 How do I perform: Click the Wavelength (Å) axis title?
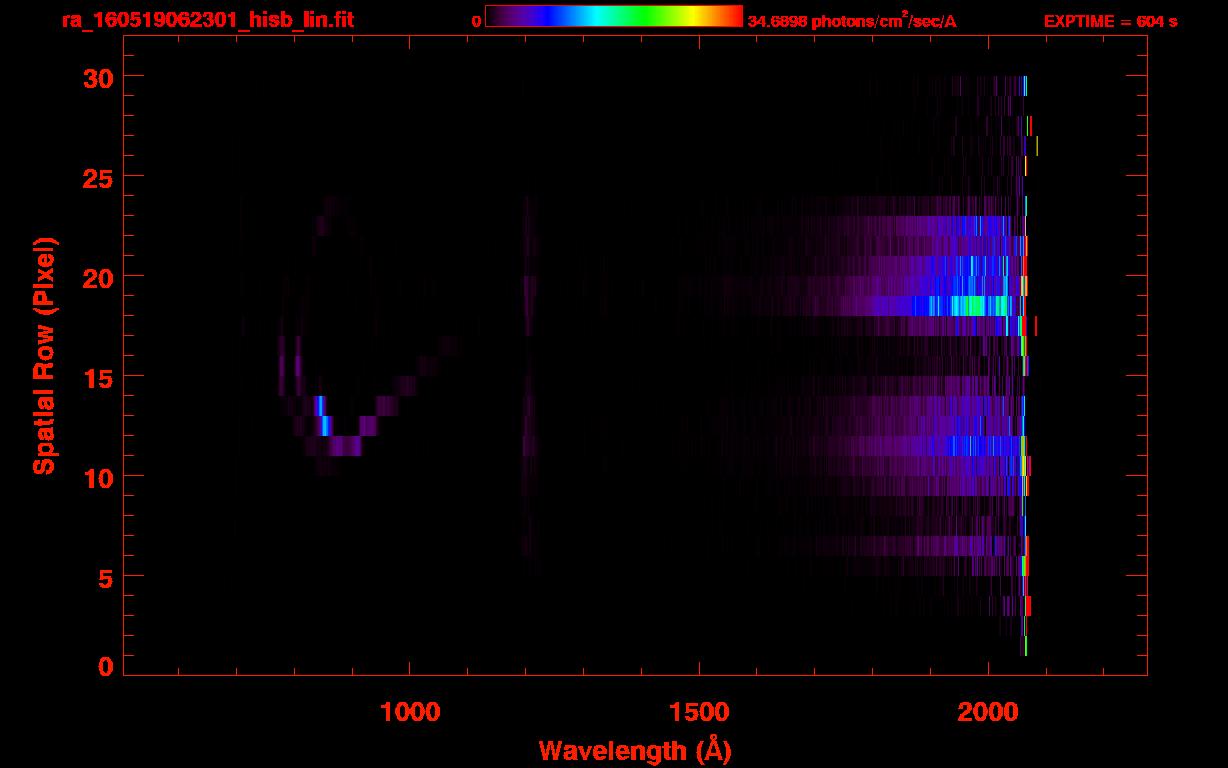(x=635, y=750)
